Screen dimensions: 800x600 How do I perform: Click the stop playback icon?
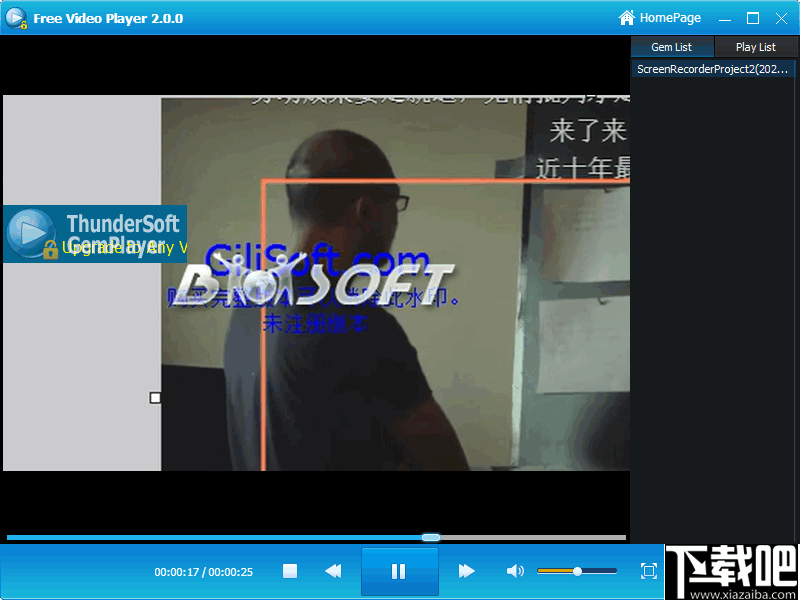(x=289, y=571)
